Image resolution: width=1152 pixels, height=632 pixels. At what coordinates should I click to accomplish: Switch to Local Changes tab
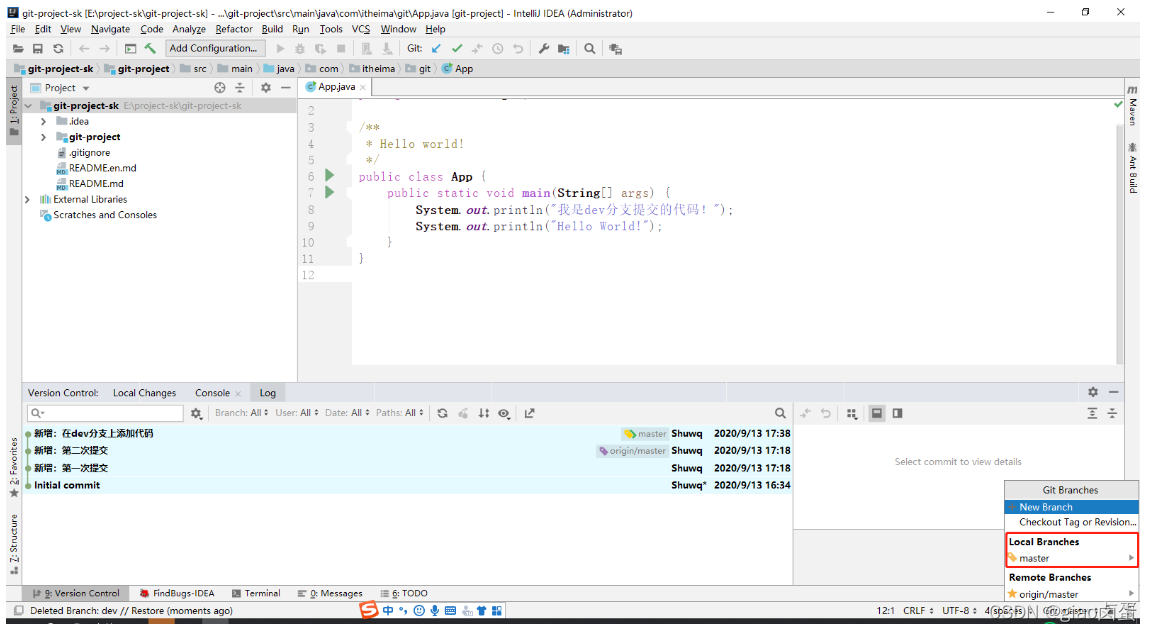tap(144, 393)
